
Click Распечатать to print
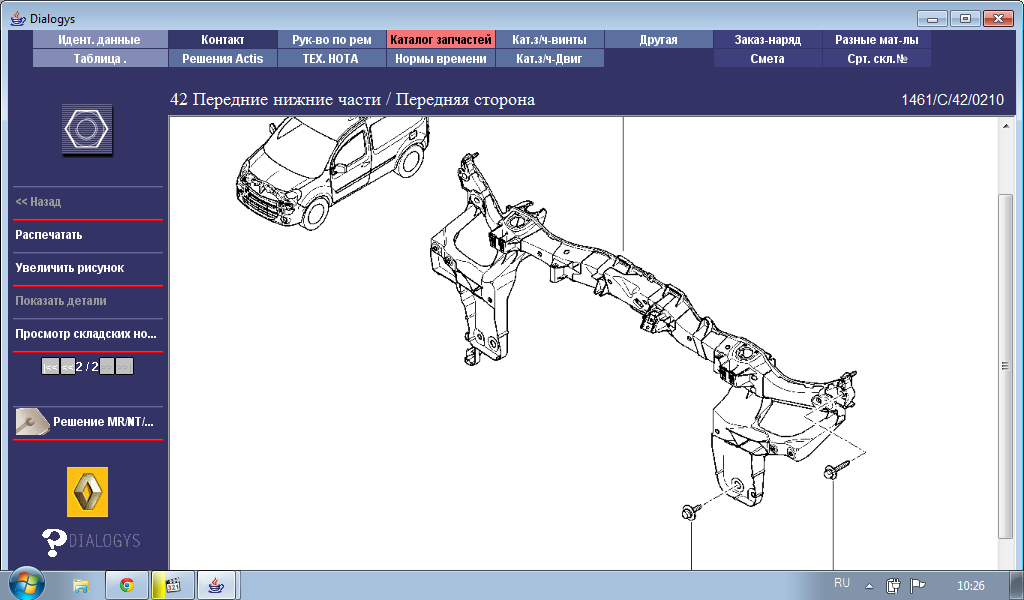coord(49,234)
